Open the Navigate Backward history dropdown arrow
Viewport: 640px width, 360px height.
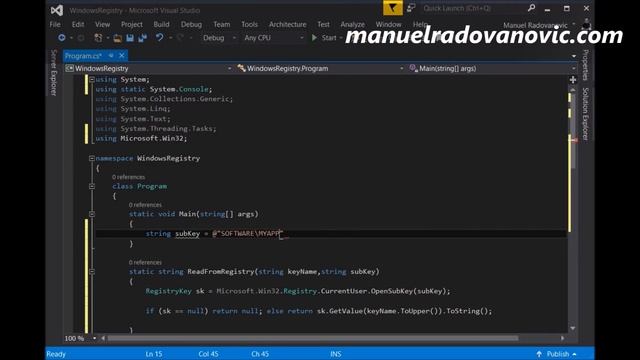(x=71, y=38)
